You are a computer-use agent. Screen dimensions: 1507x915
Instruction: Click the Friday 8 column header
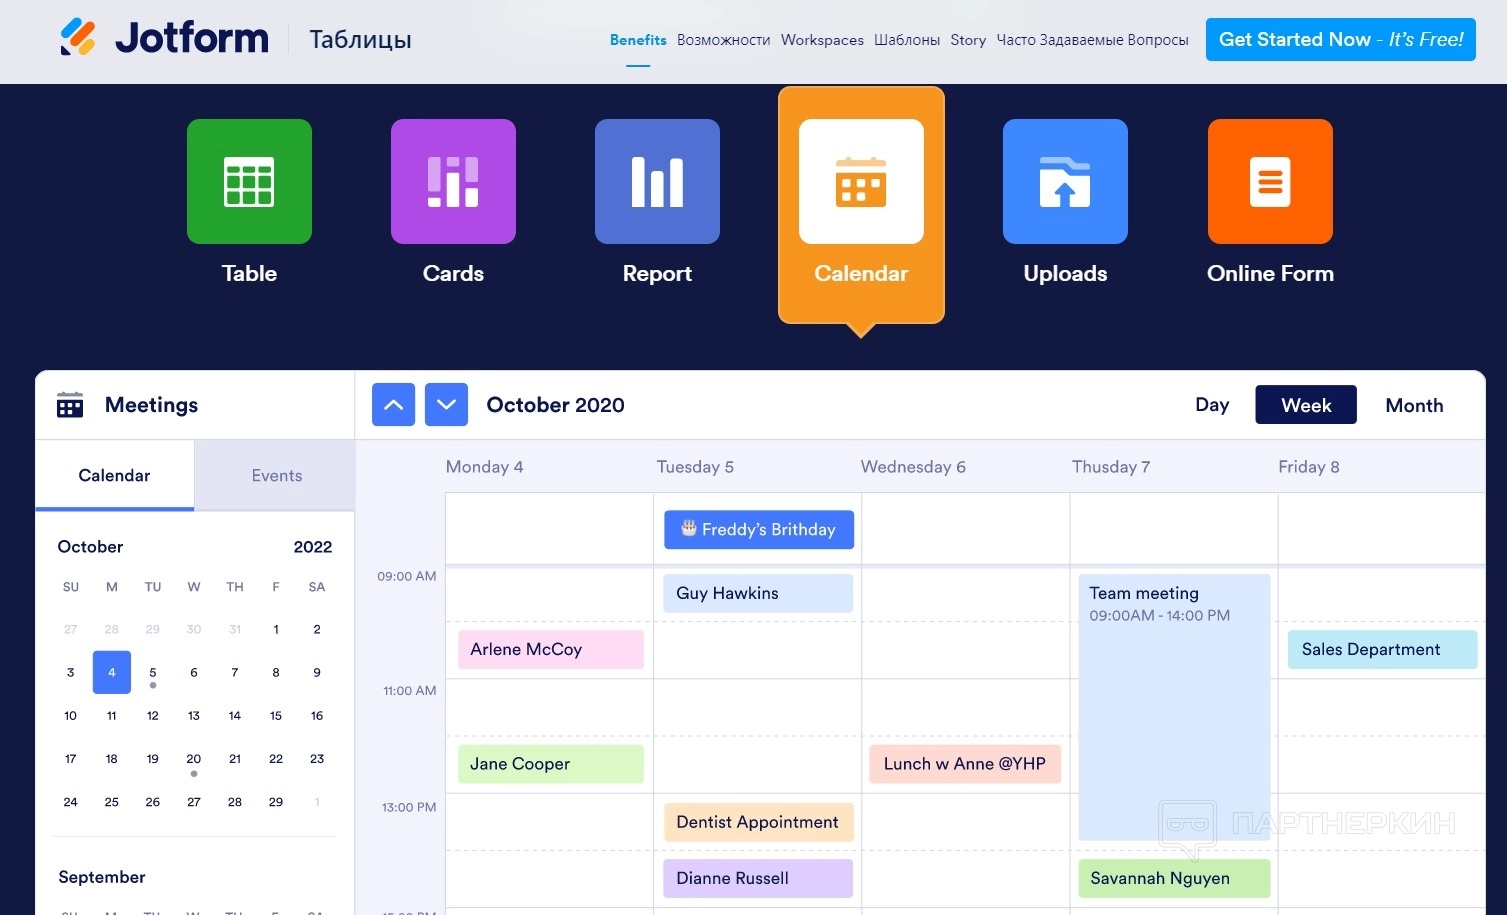coord(1309,467)
